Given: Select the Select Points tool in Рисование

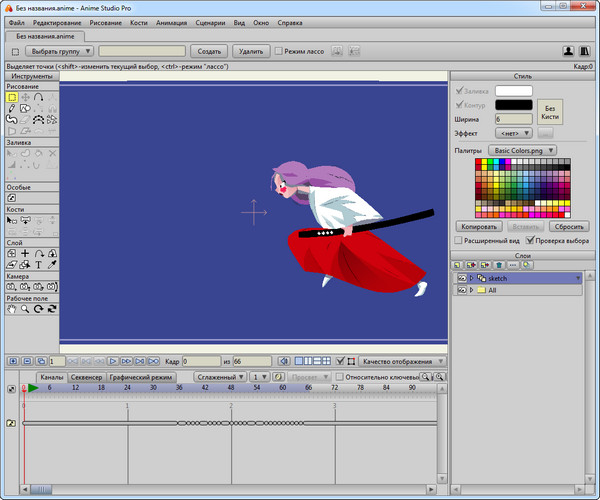Looking at the screenshot, I should pos(11,98).
